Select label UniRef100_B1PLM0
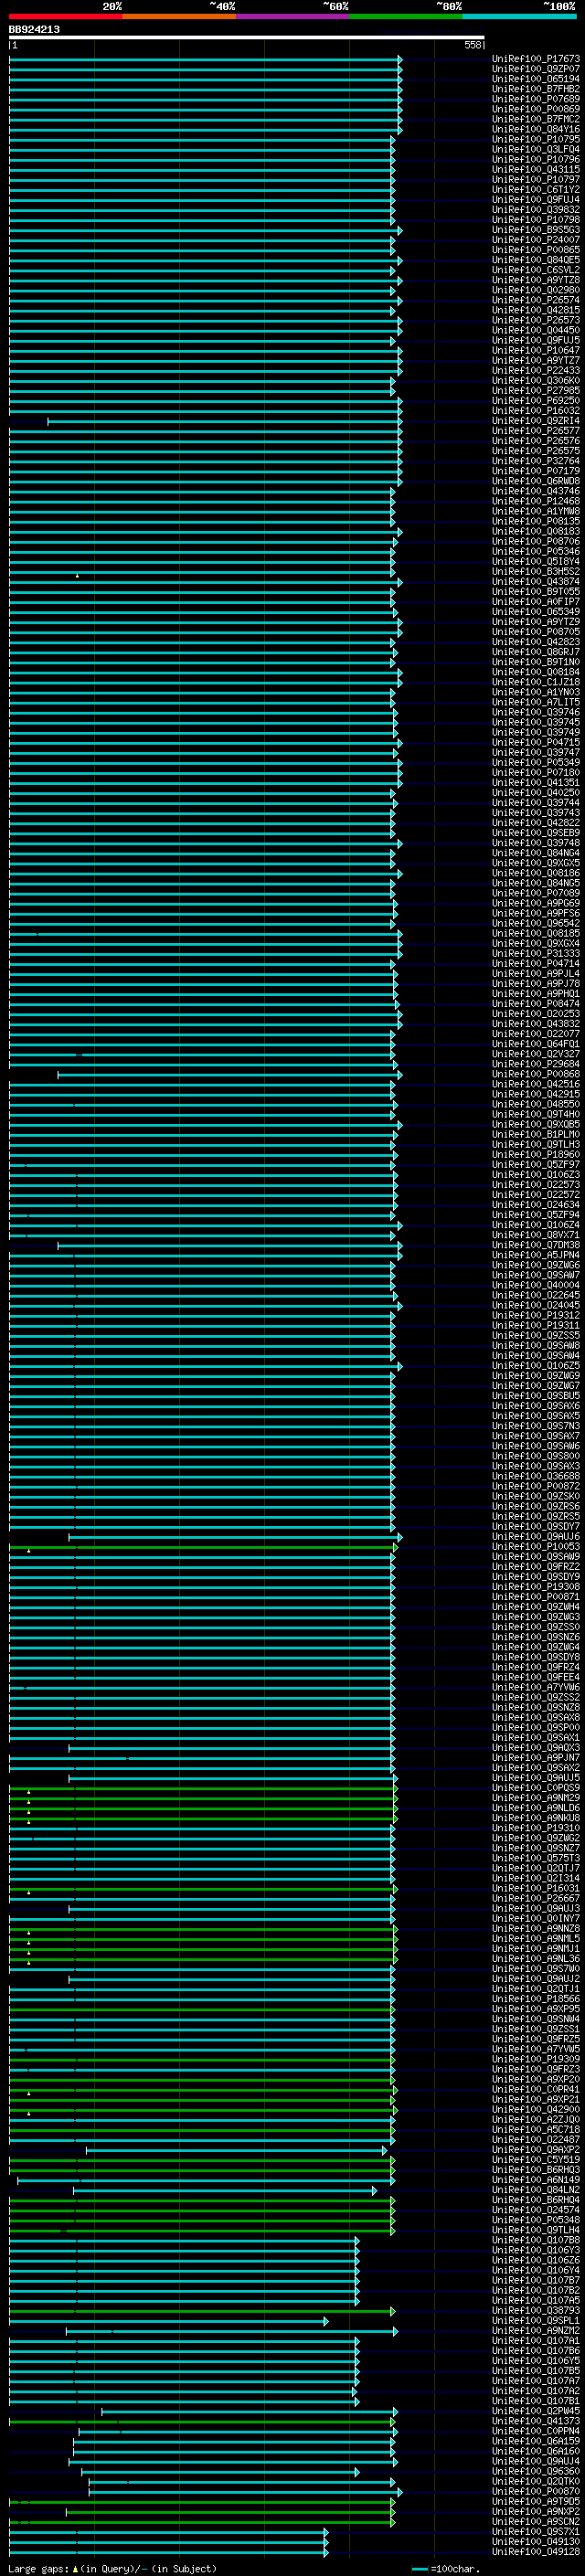The height and width of the screenshot is (2576, 585). pyautogui.click(x=536, y=1135)
